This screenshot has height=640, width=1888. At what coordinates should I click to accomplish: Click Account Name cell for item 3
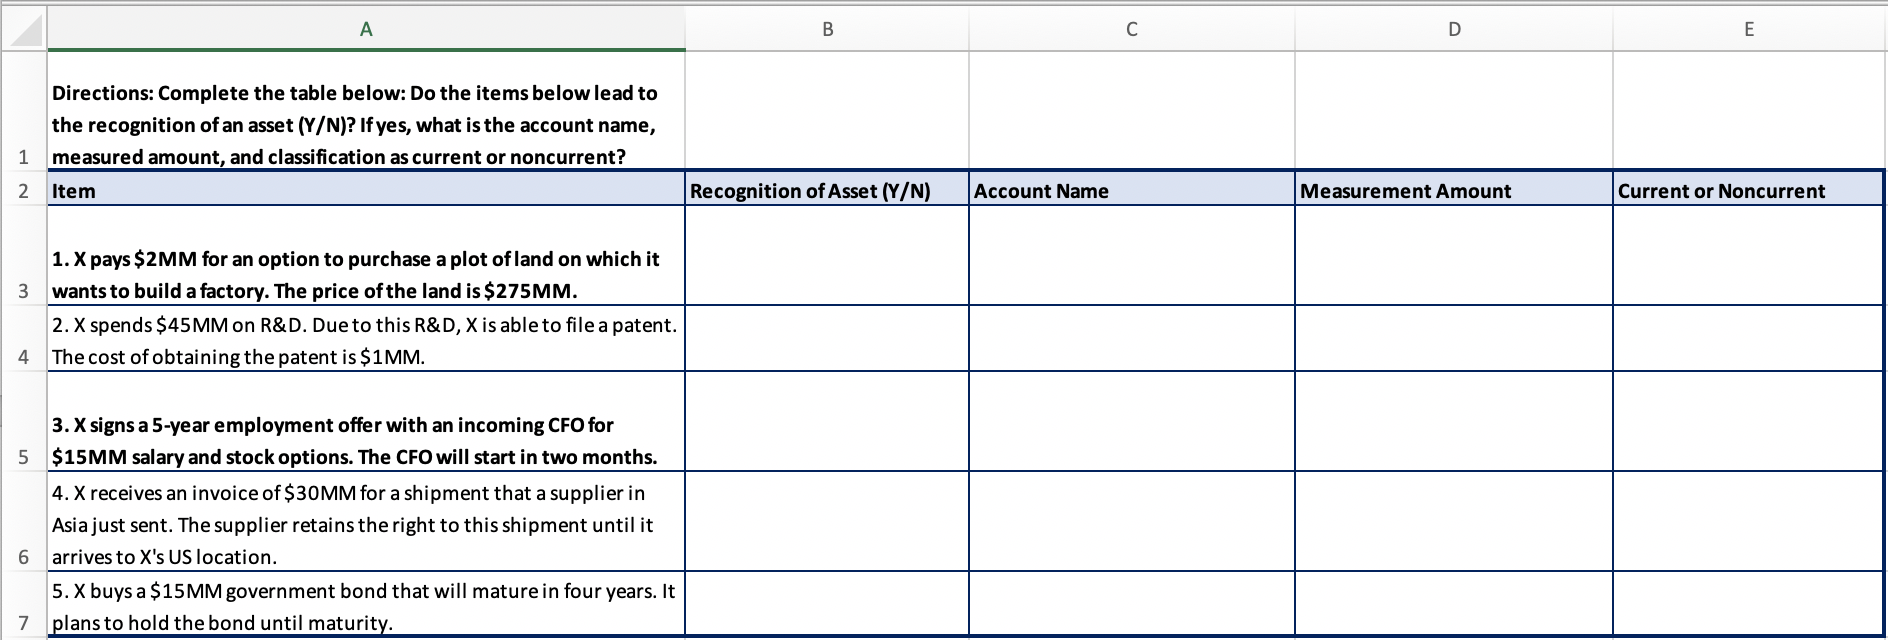[1131, 421]
